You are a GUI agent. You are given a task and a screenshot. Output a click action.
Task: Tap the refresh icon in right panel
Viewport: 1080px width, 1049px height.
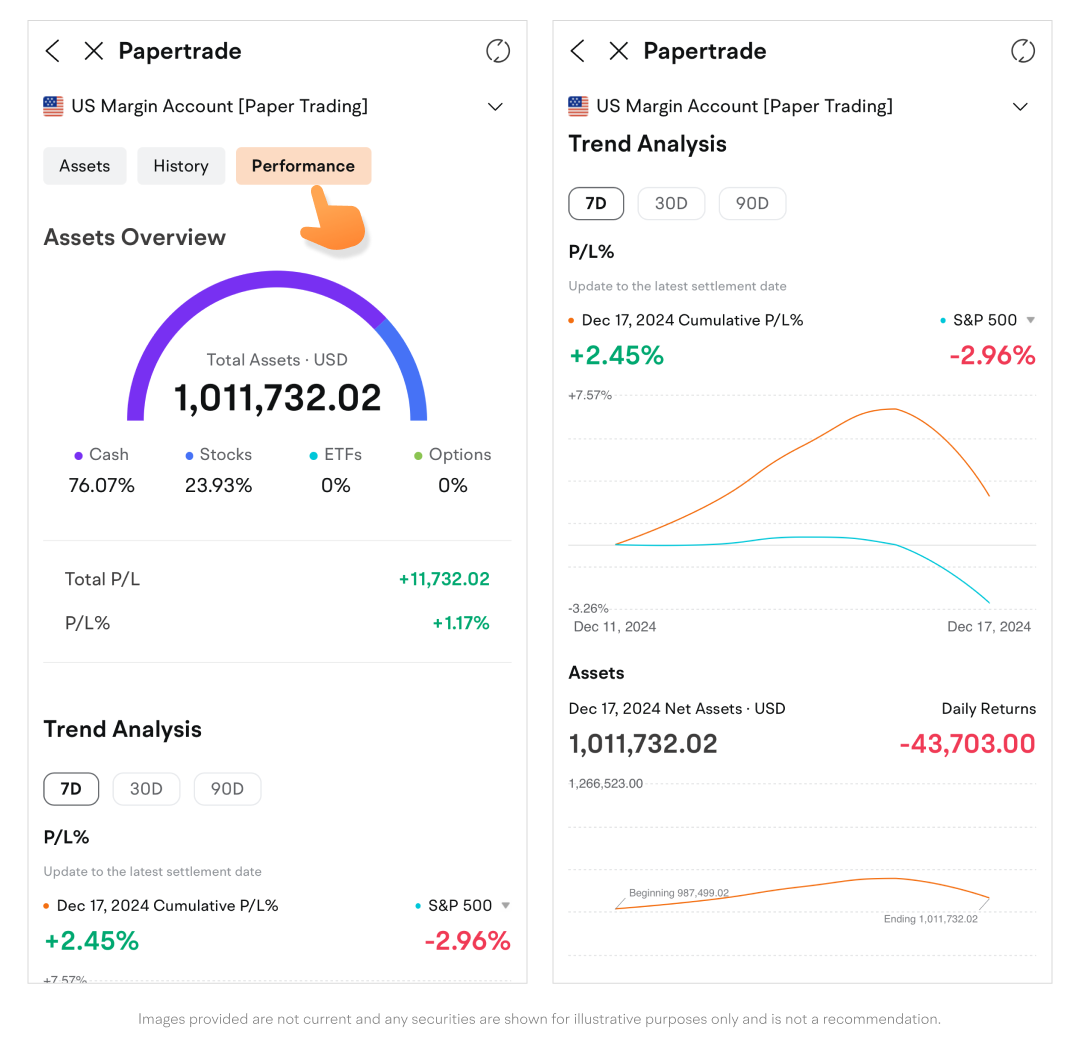(1022, 51)
